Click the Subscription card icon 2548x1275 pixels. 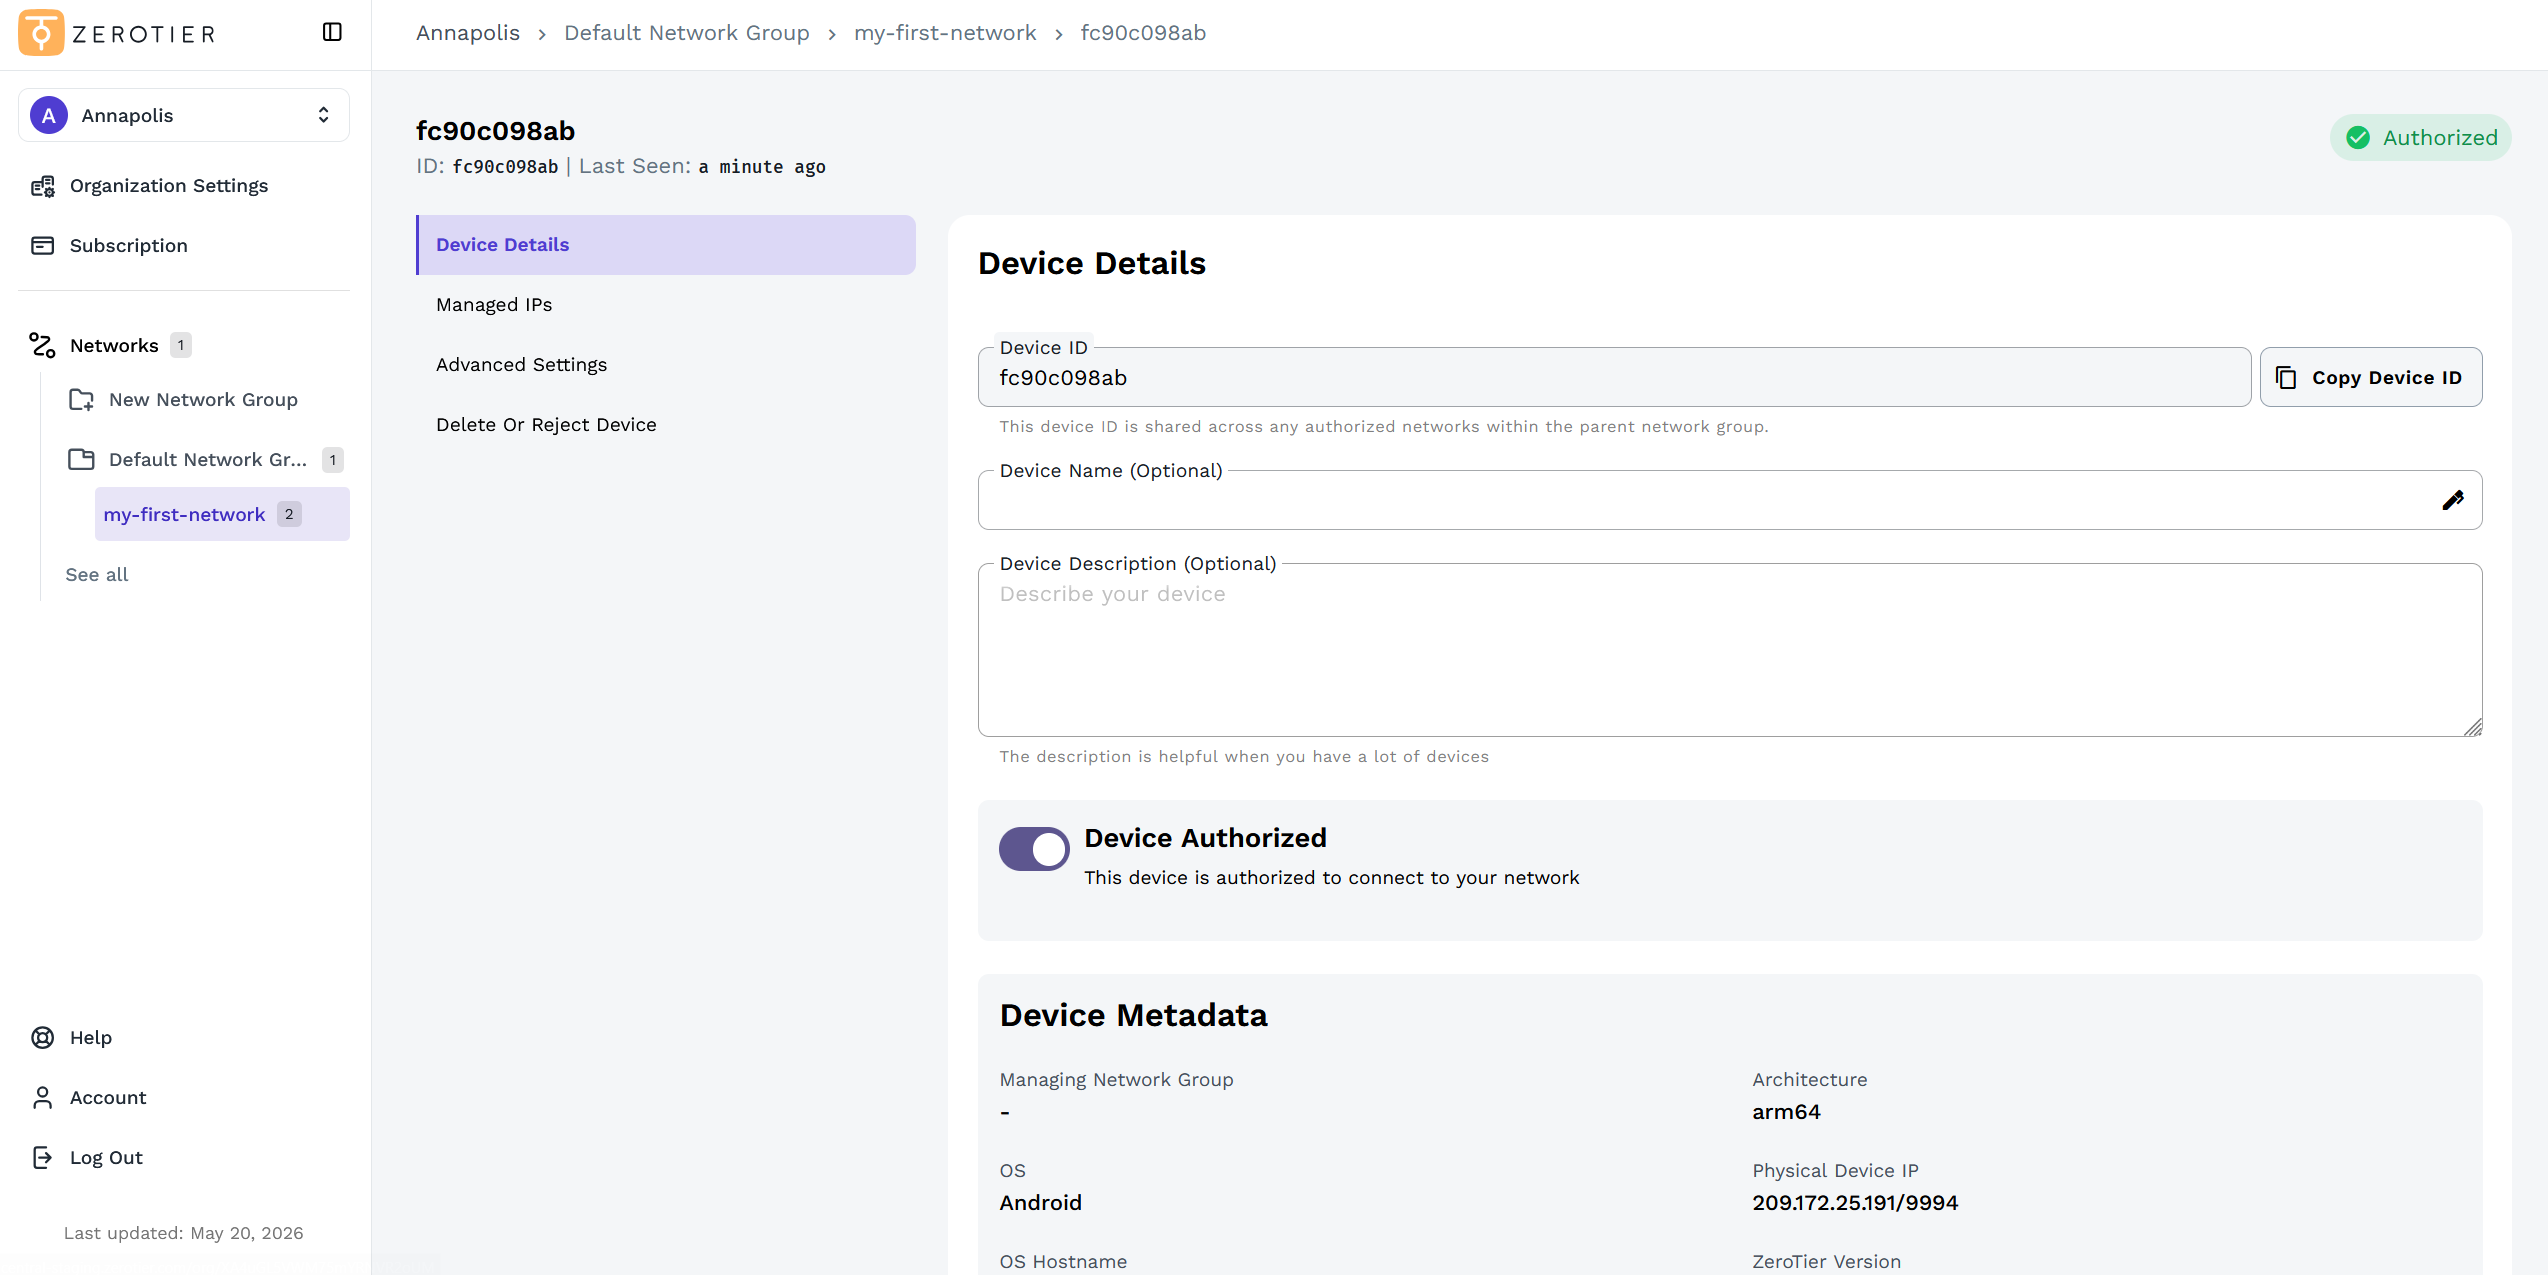[x=43, y=246]
